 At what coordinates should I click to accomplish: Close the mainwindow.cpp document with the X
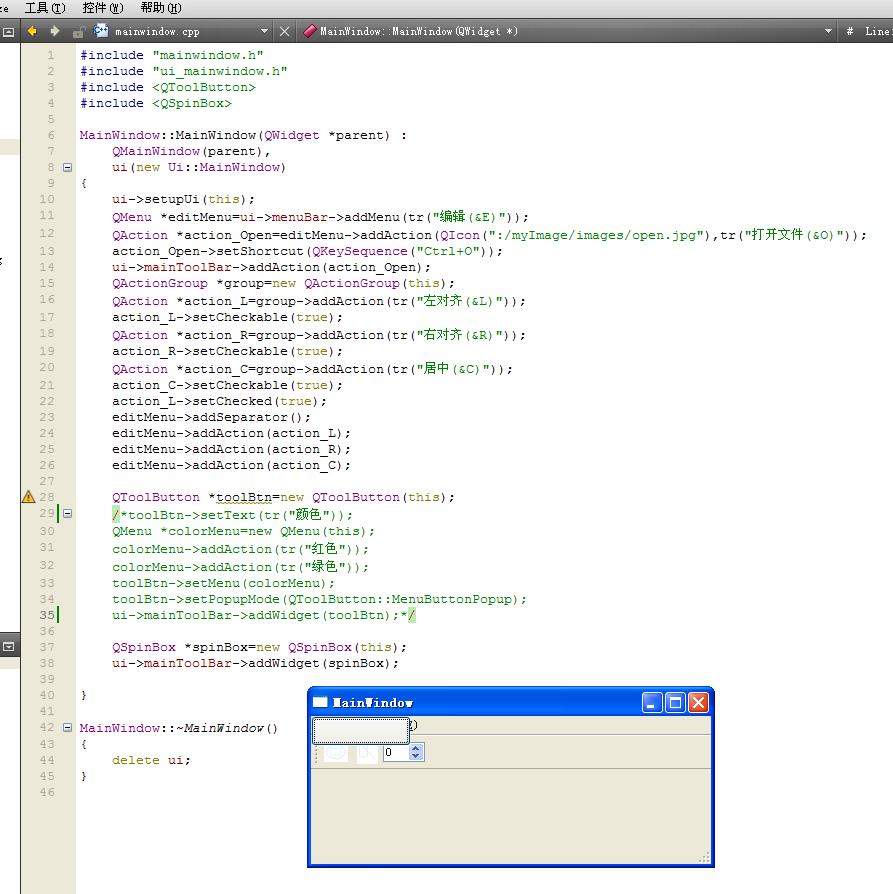click(285, 32)
